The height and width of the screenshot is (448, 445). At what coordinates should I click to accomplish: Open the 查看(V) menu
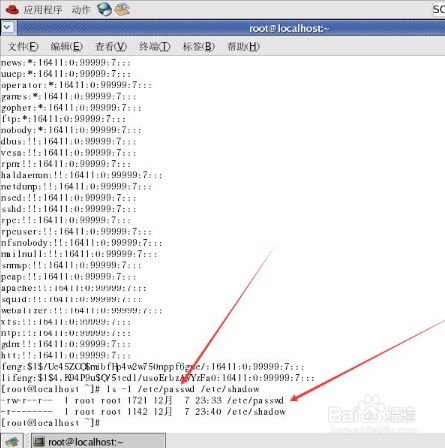111,46
